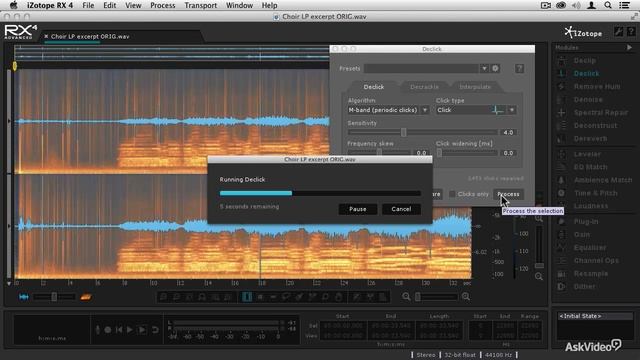Open the Process menu
Viewport: 640px width, 360px height.
point(162,5)
